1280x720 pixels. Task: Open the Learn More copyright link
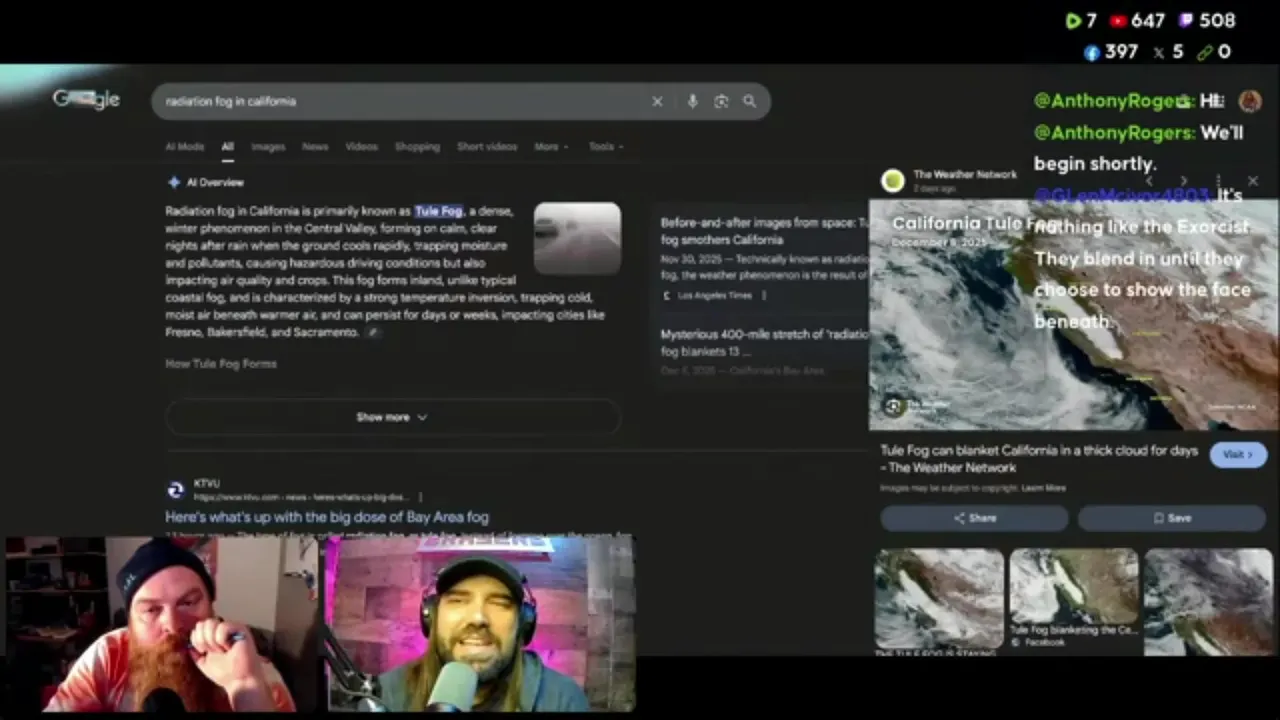click(1043, 488)
